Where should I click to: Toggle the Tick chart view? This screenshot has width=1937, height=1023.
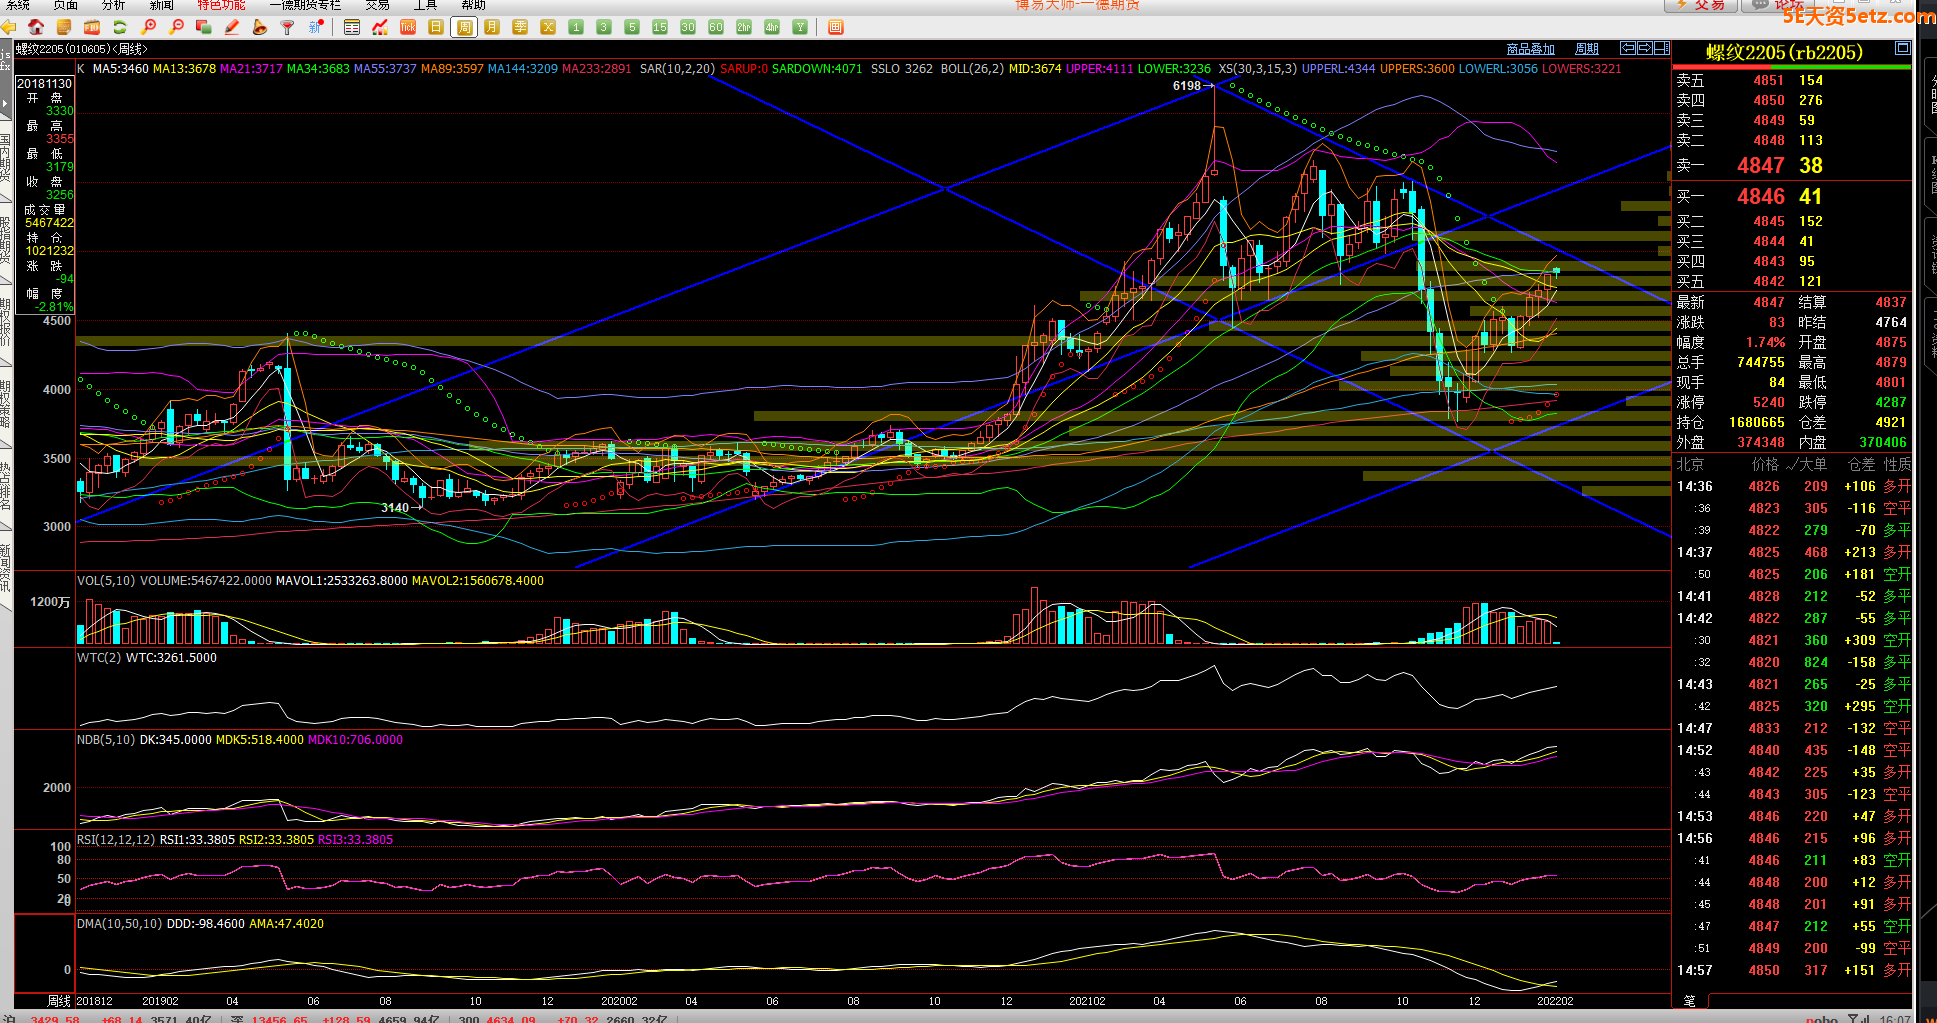408,27
